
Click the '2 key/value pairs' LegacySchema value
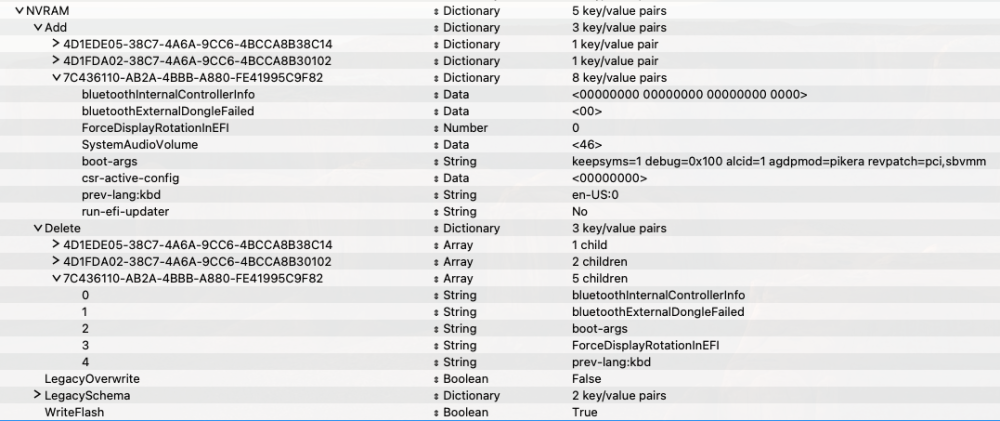(x=619, y=395)
